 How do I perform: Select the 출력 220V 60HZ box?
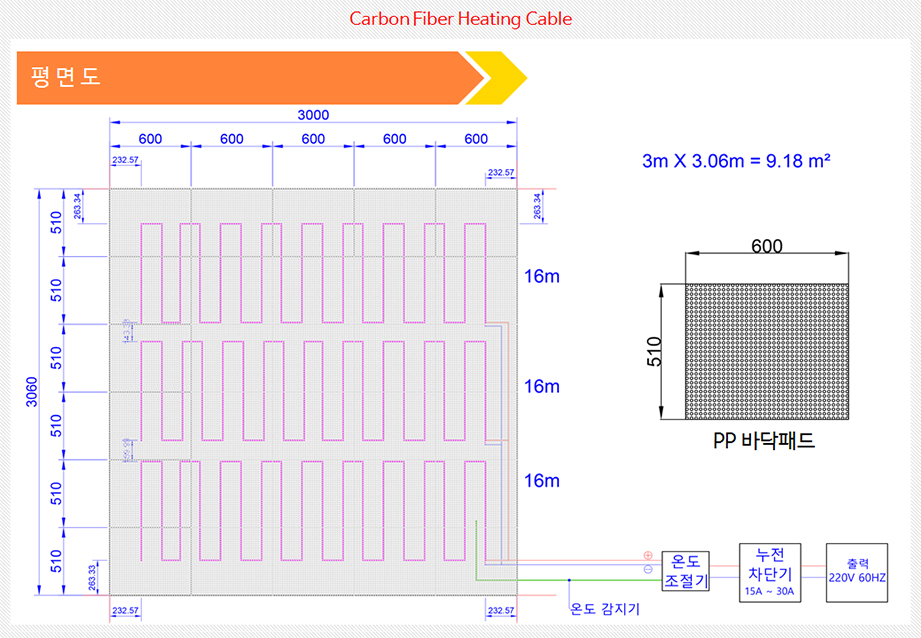pos(857,573)
